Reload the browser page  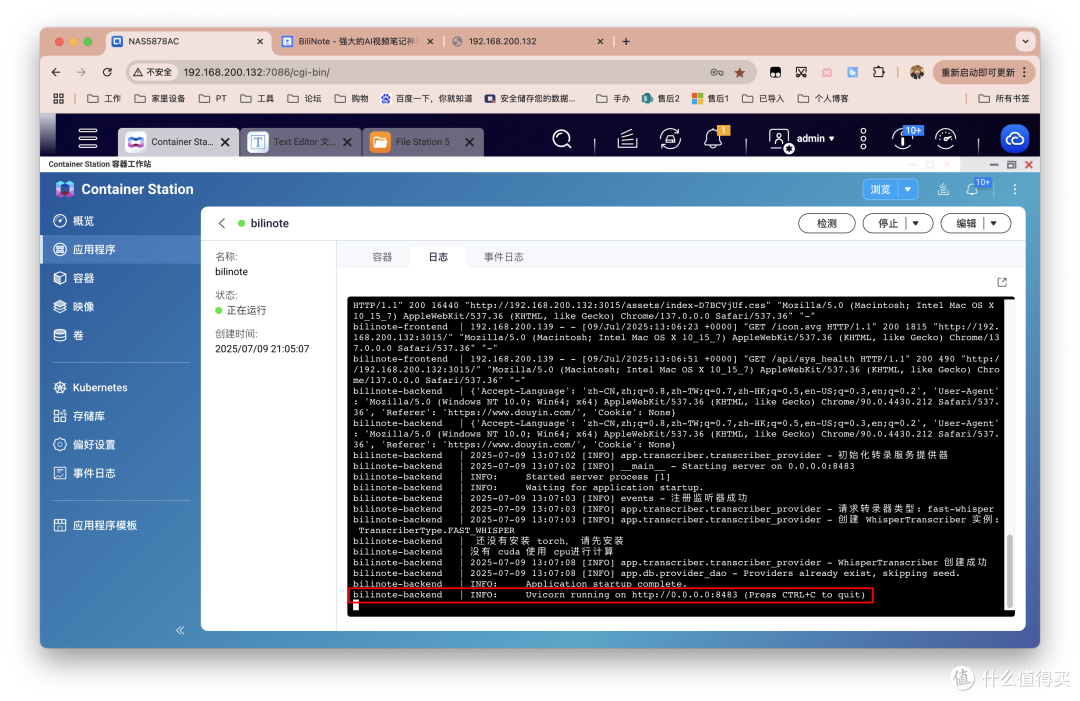tap(107, 72)
